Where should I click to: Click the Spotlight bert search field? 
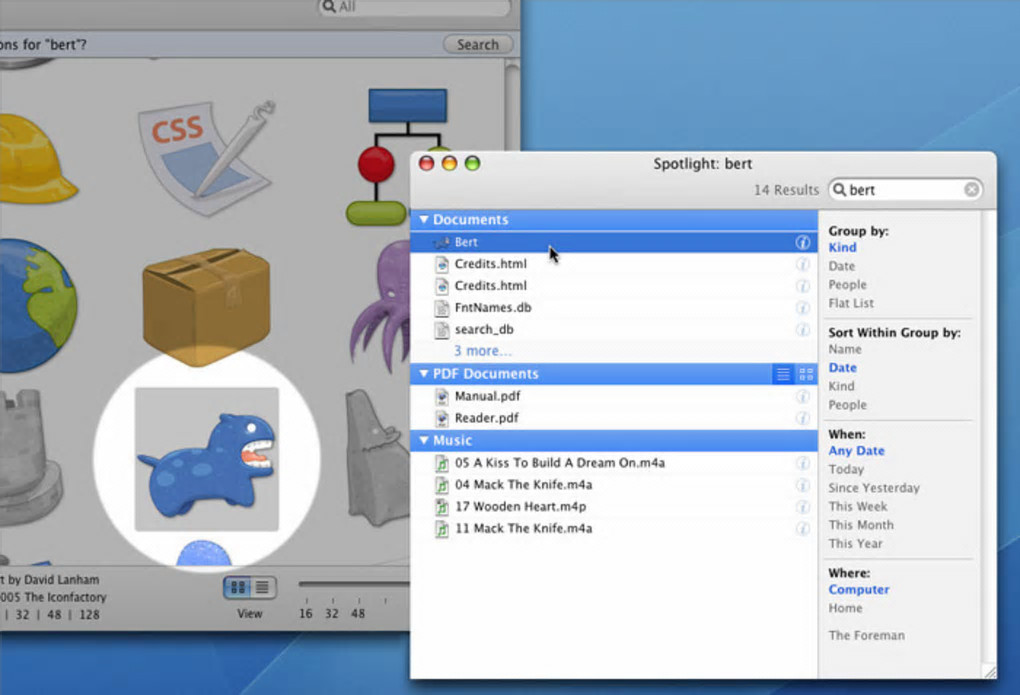(905, 189)
